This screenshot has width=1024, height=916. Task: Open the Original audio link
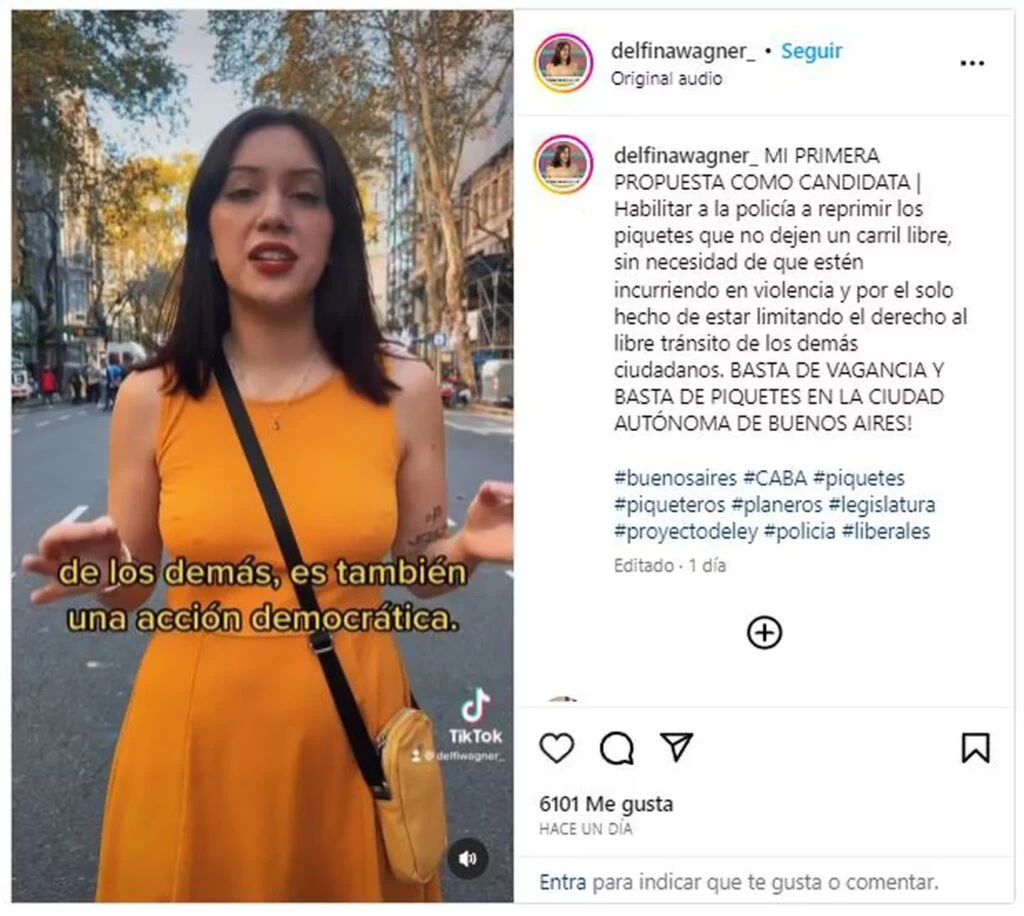tap(666, 78)
